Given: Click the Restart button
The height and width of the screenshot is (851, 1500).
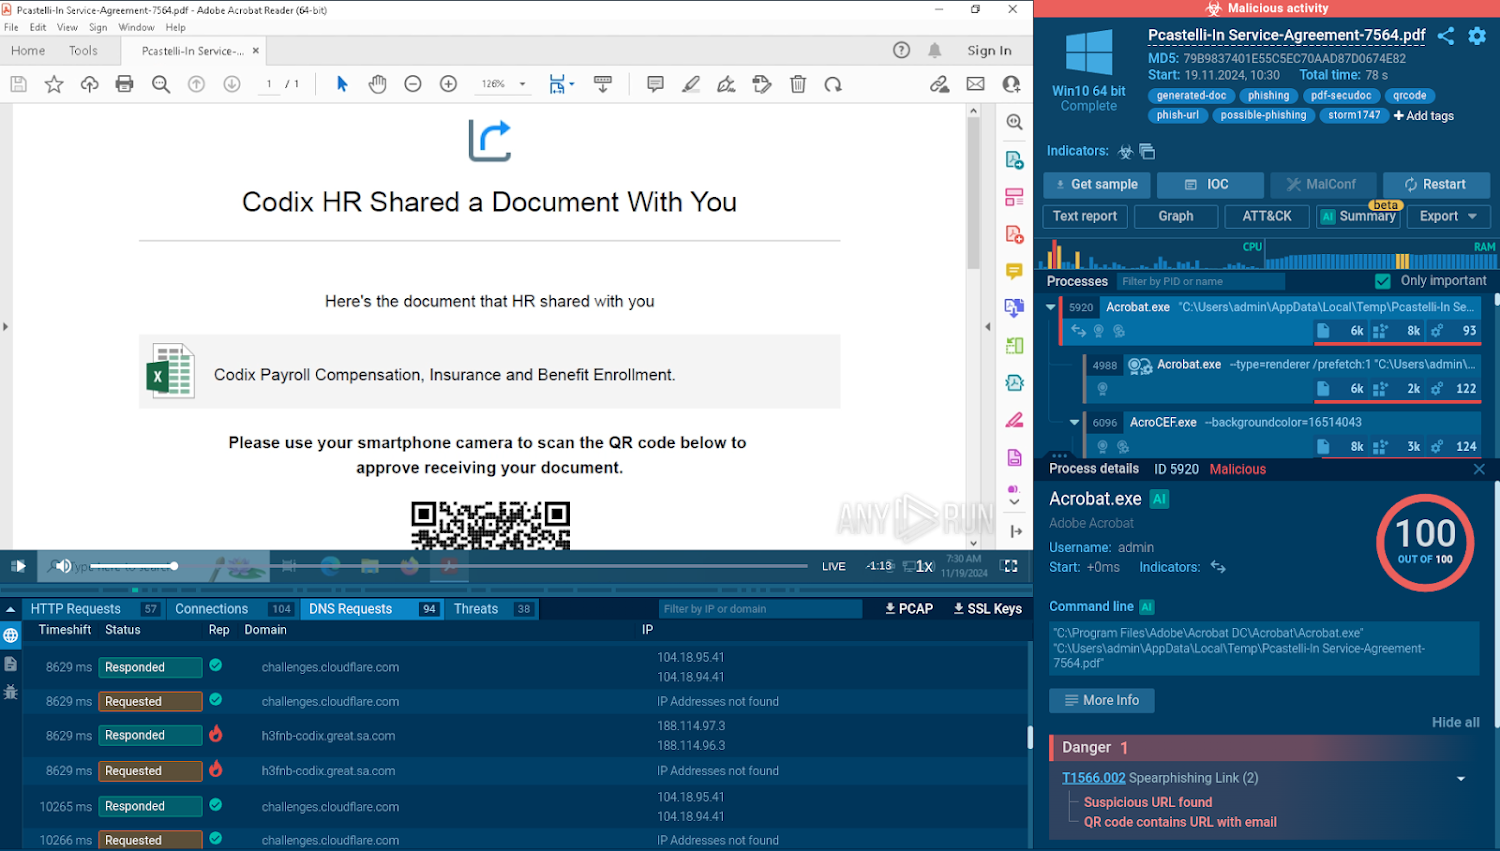Looking at the screenshot, I should (x=1436, y=185).
